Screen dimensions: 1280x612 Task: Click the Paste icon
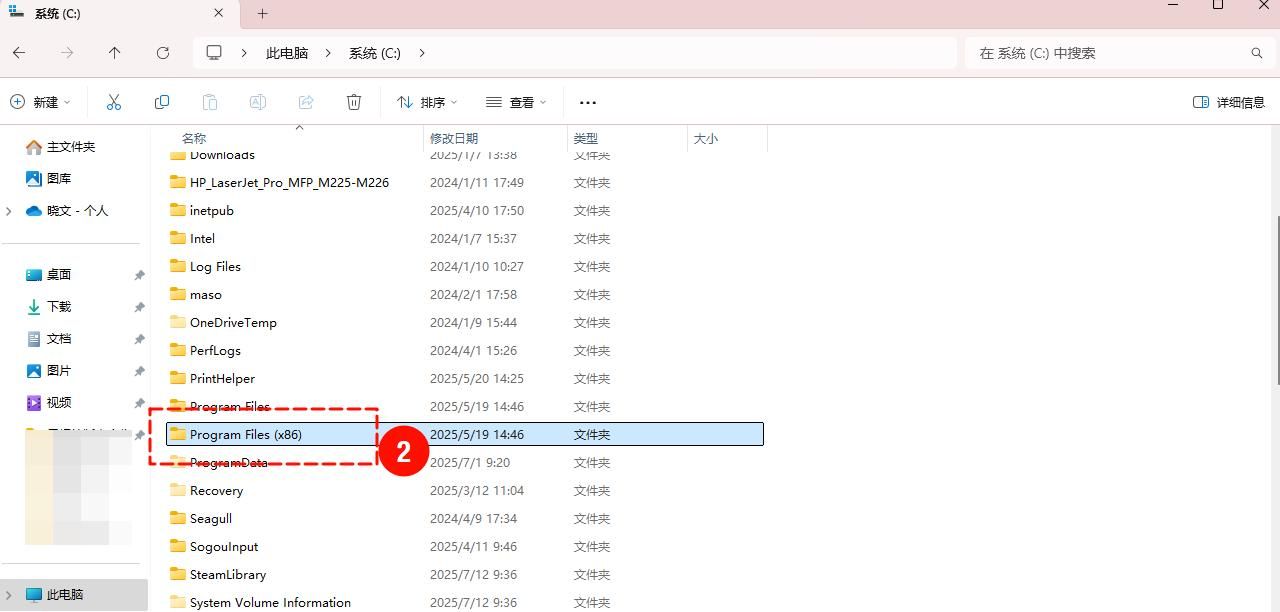click(210, 101)
